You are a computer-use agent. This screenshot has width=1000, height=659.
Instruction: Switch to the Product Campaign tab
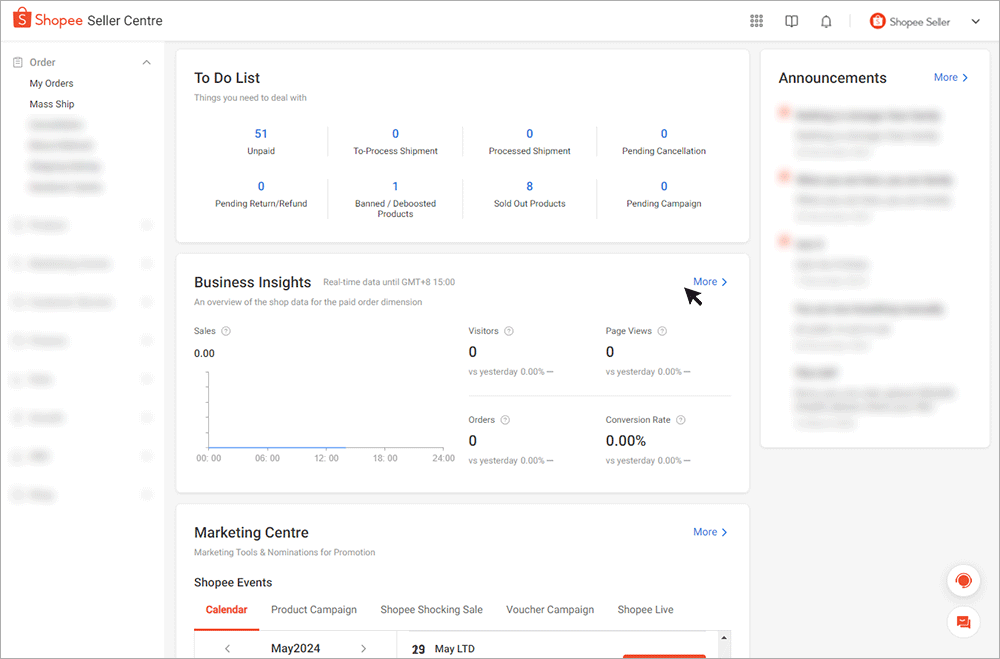(x=314, y=610)
